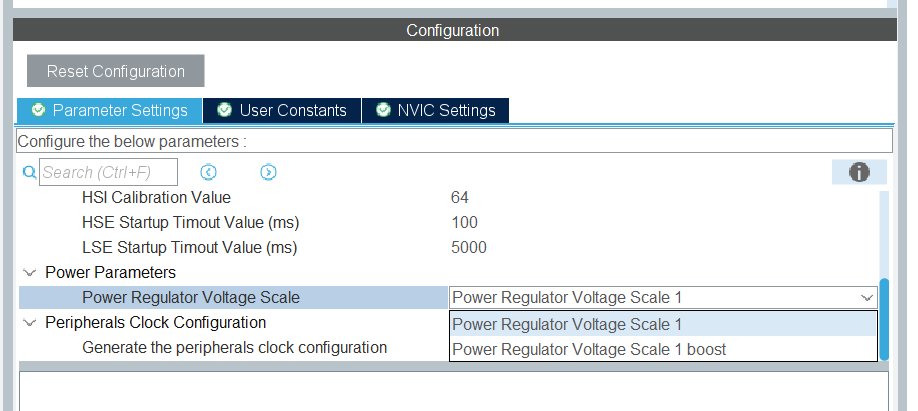918x411 pixels.
Task: Go to previous search result arrow
Action: coord(208,172)
